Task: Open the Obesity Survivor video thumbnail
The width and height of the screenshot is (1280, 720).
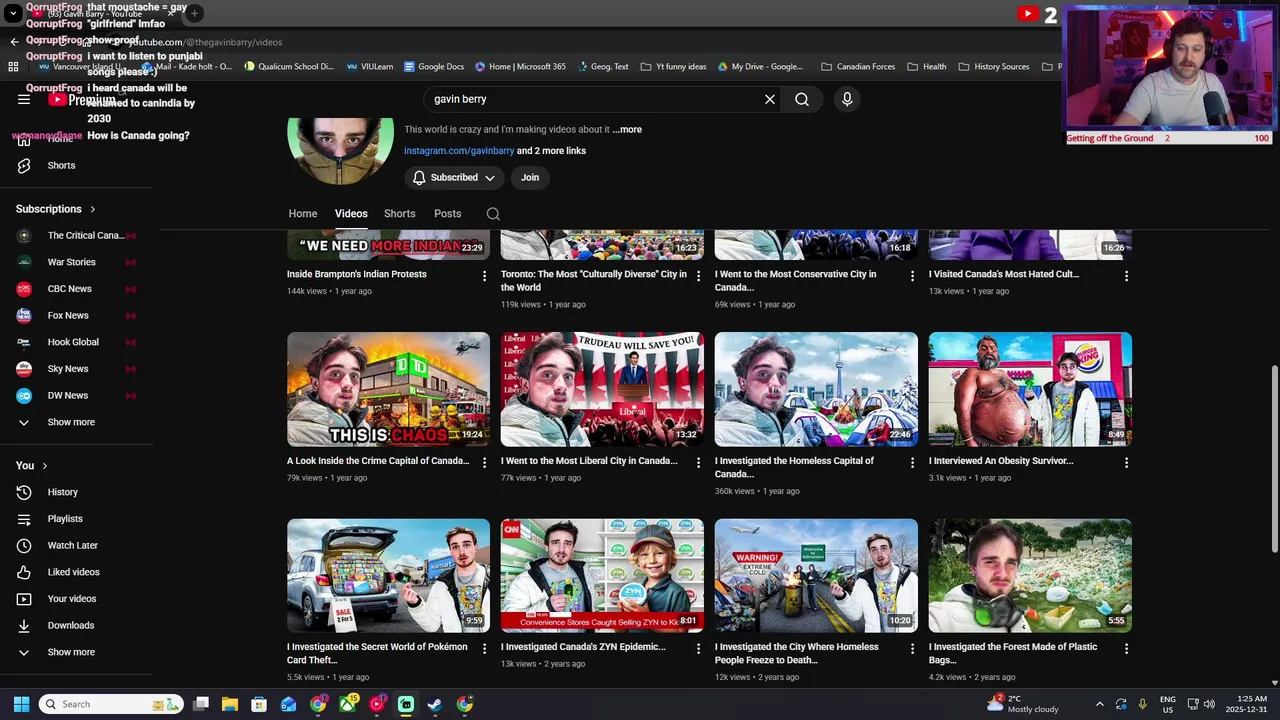Action: pyautogui.click(x=1030, y=389)
